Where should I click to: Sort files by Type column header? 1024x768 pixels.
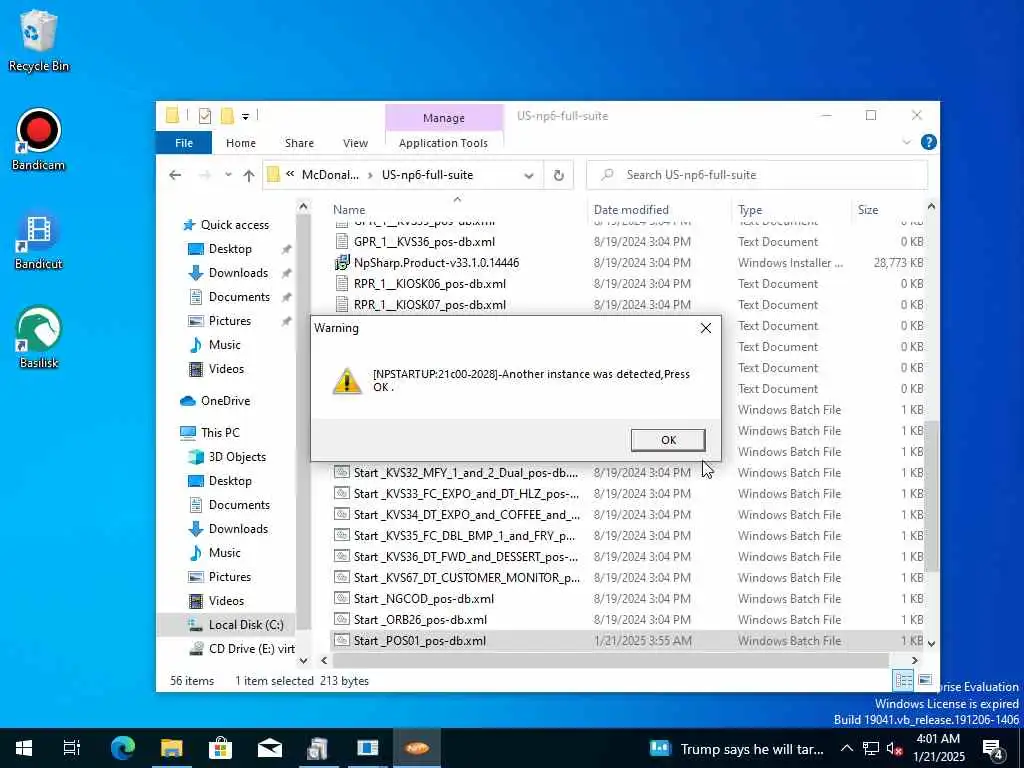pyautogui.click(x=750, y=210)
